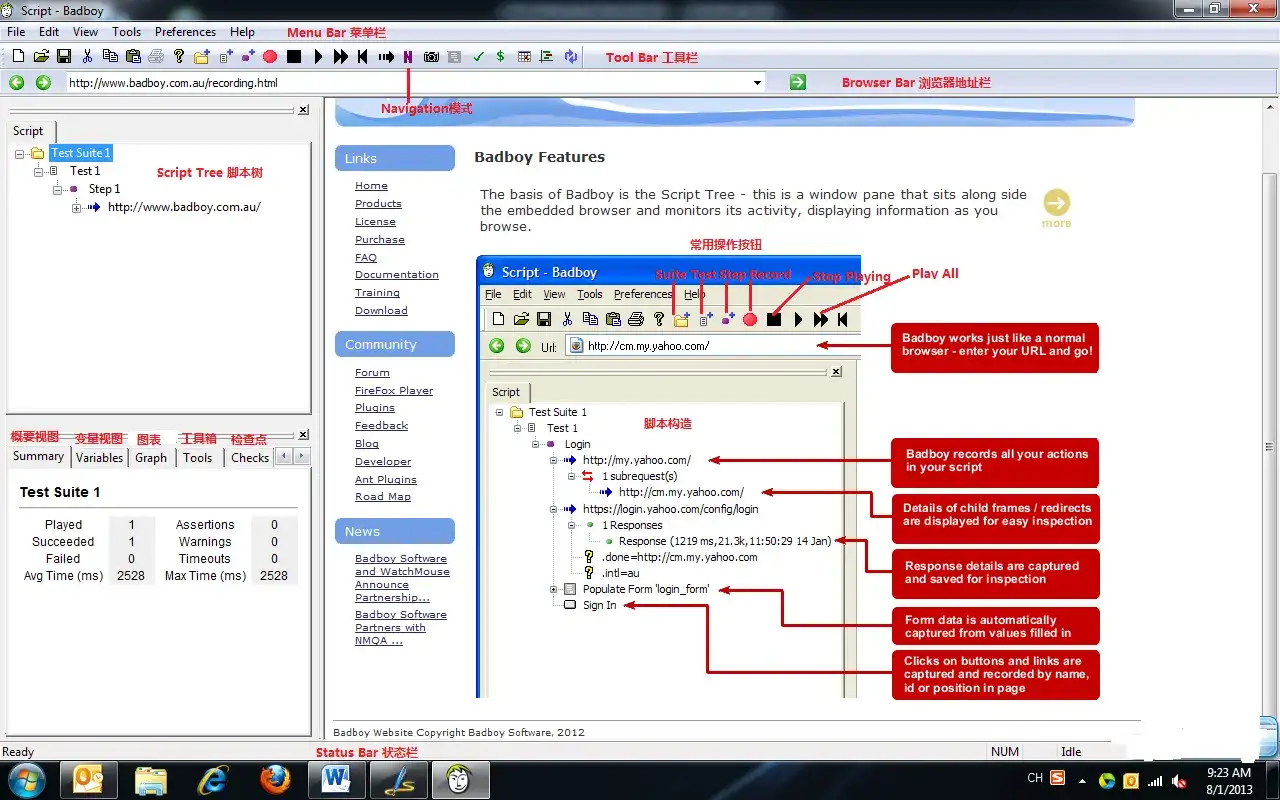Select Test Suite 1 in script tree
Viewport: 1280px width, 800px height.
click(x=81, y=153)
